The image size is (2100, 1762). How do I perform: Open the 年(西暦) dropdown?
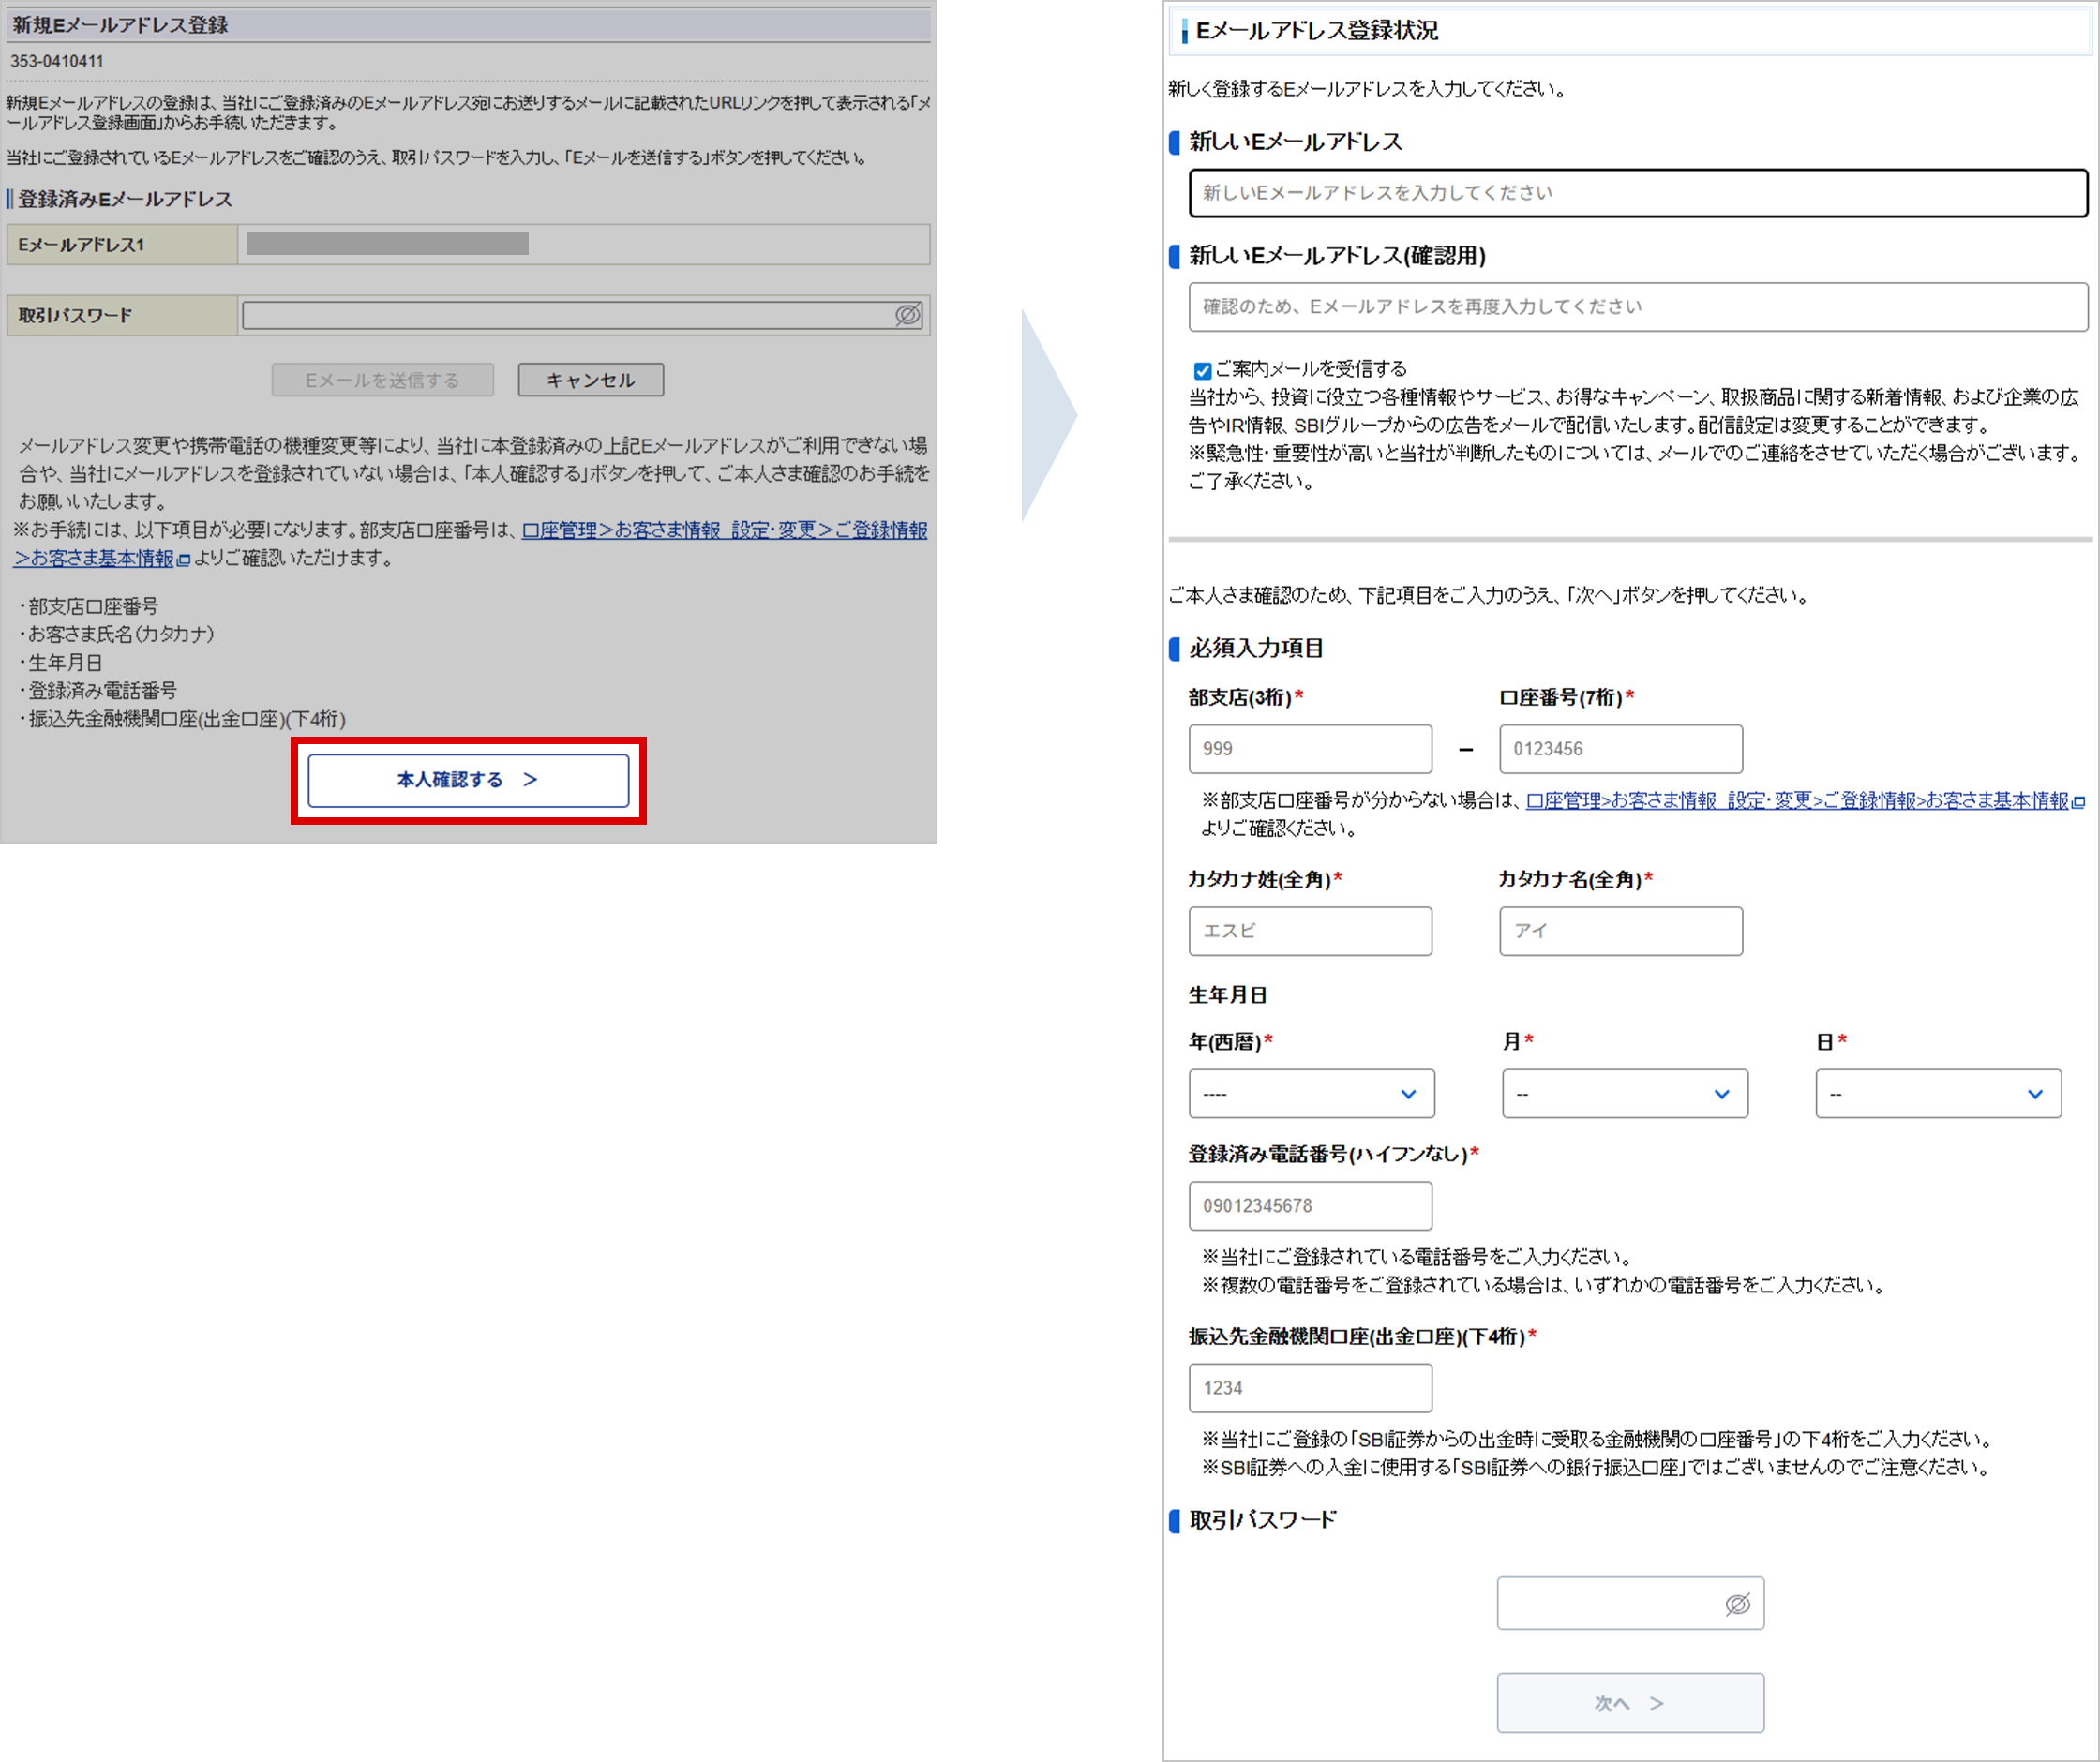pos(1310,1093)
